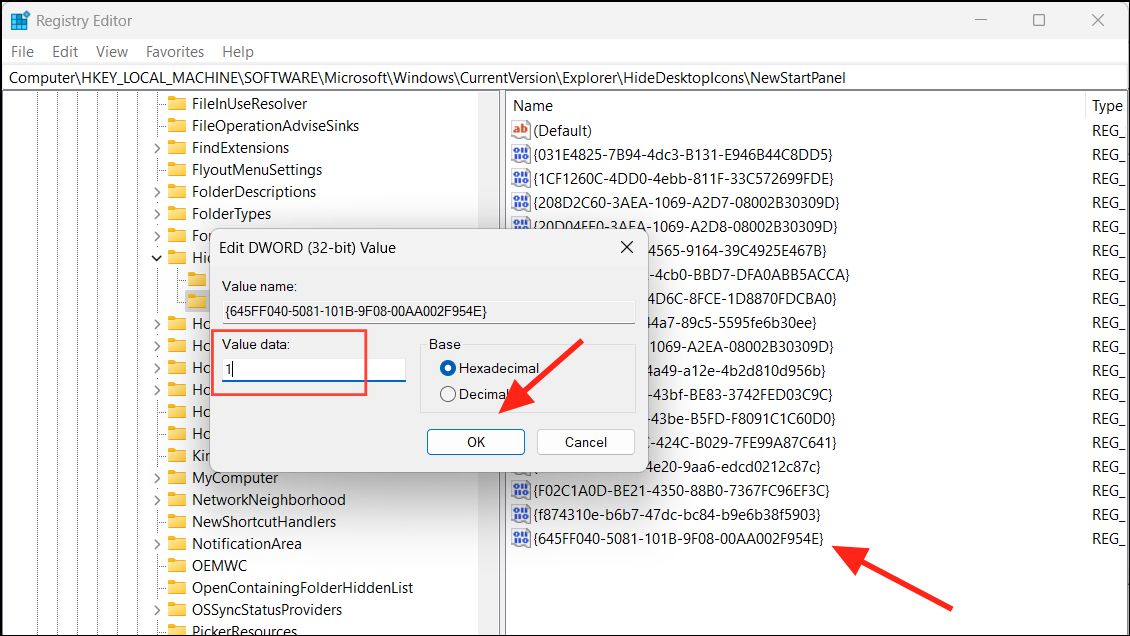Viewport: 1130px width, 636px height.
Task: Click the DWORD icon beside {031E4825-7B94-4dc3-B131-E946B44C8DD5}
Action: click(521, 154)
